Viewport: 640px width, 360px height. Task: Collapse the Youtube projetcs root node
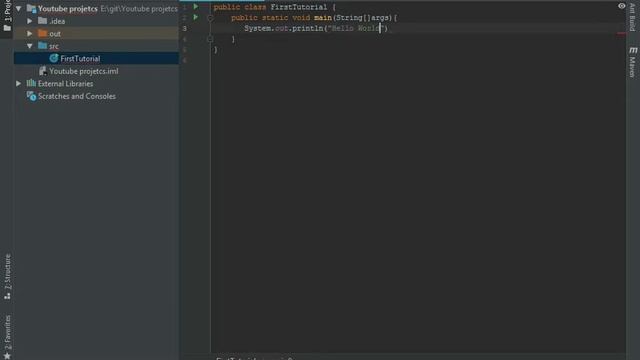[18, 9]
